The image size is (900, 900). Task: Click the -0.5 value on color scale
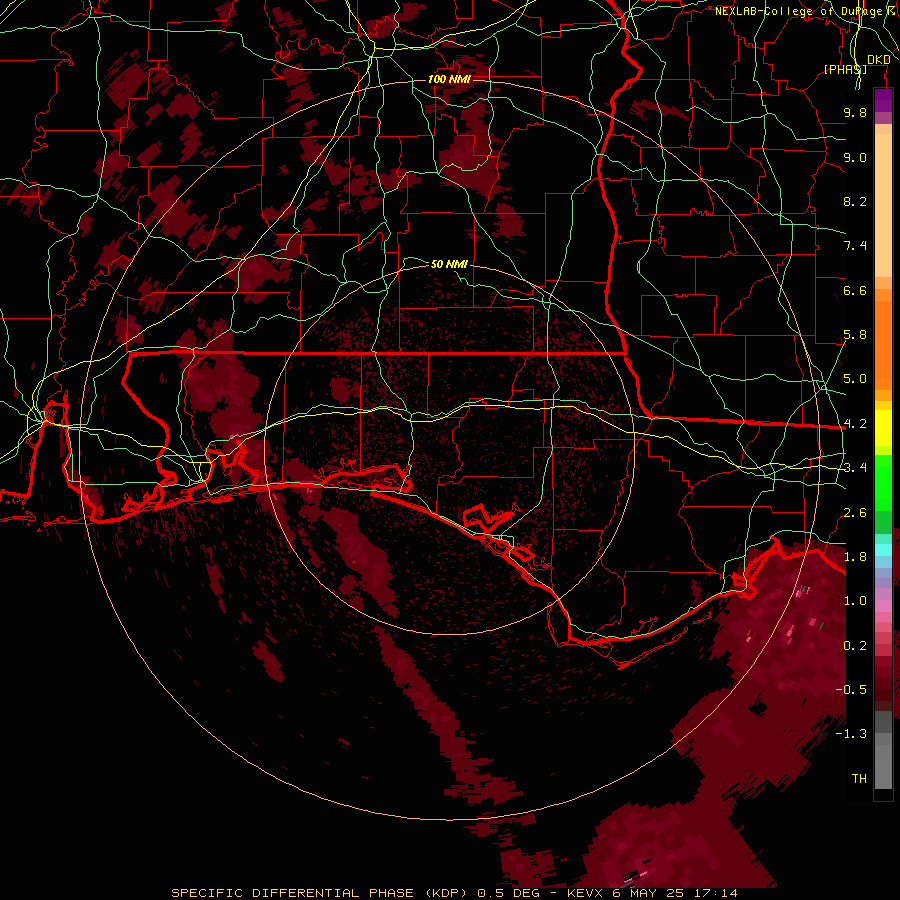[x=851, y=689]
